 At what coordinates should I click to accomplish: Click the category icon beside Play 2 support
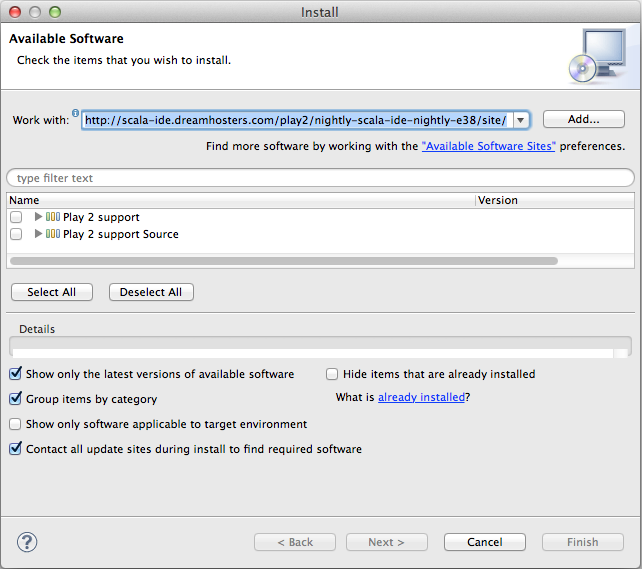[53, 217]
